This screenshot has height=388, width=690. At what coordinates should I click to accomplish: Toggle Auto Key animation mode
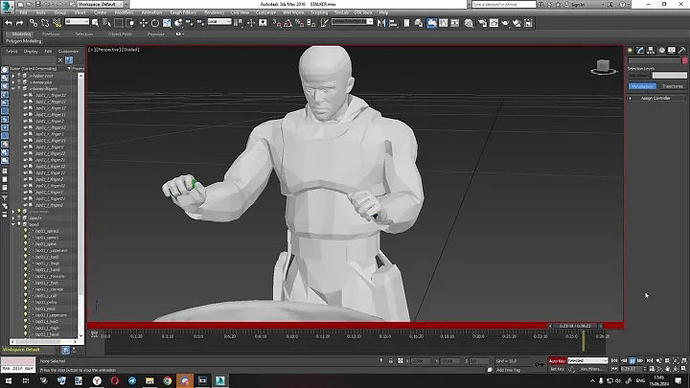(557, 361)
